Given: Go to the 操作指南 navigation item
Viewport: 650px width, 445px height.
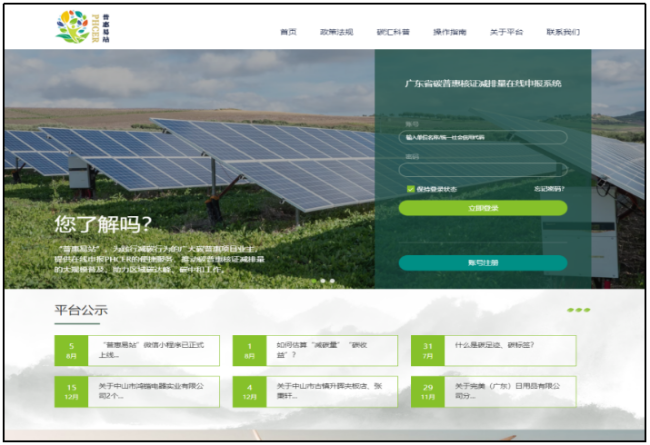Looking at the screenshot, I should tap(449, 32).
